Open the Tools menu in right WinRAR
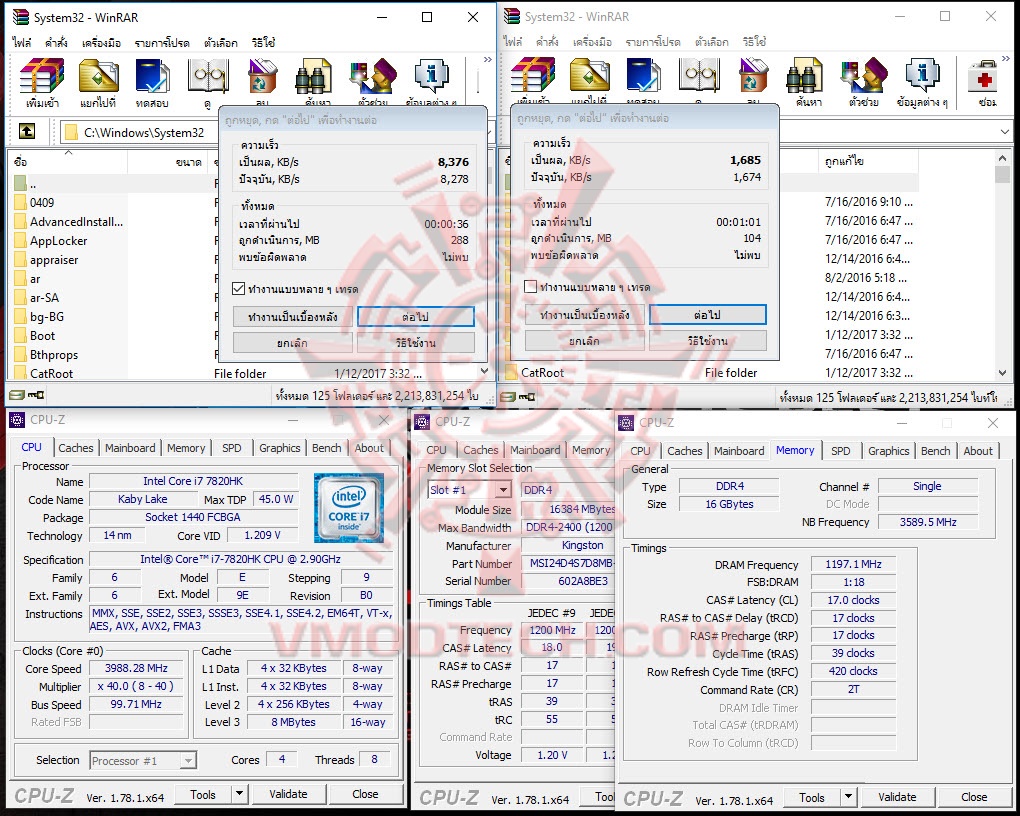Screen dimensions: 1020x816 tap(592, 42)
